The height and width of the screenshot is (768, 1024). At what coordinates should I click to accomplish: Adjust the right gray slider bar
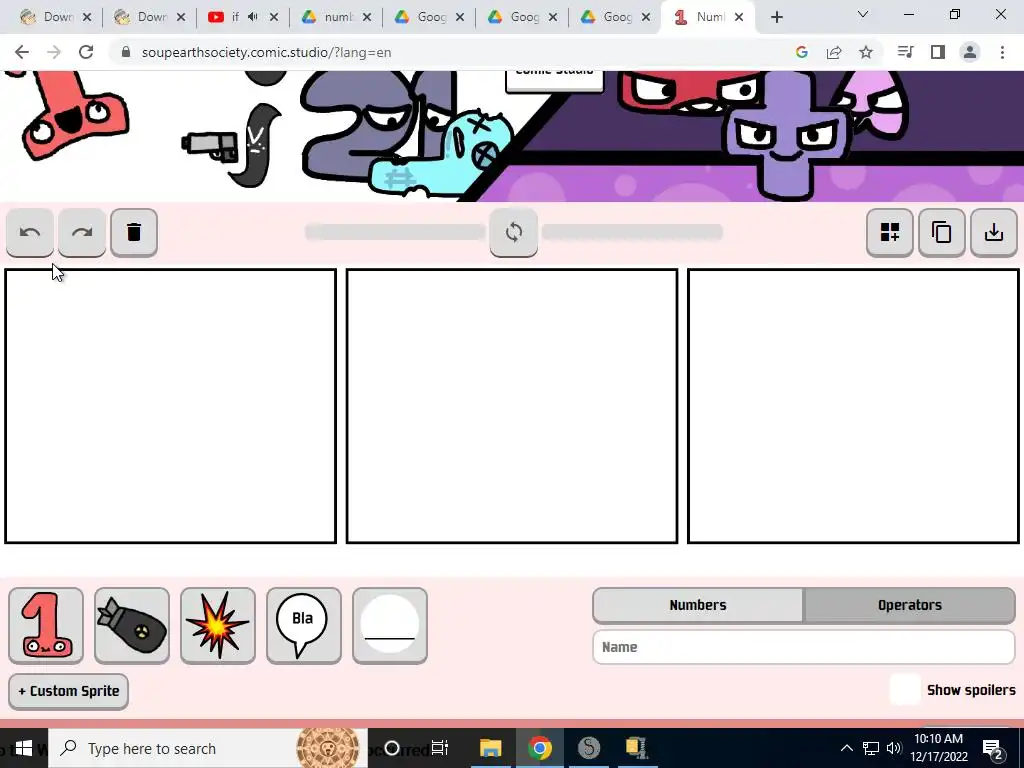point(632,232)
